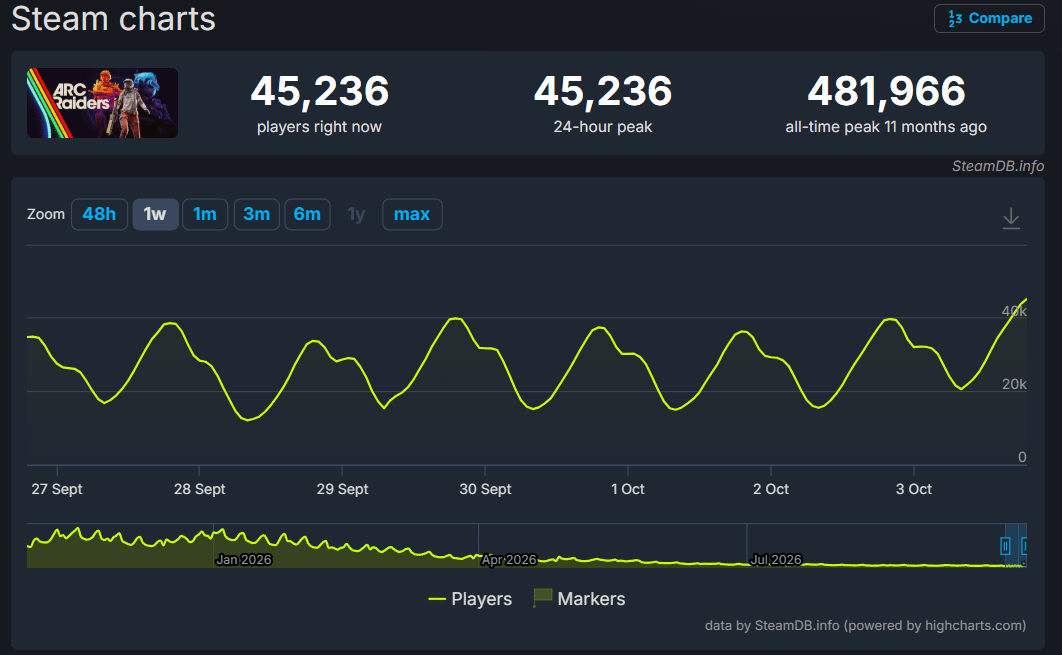Click the 2 Oct axis label

(771, 489)
